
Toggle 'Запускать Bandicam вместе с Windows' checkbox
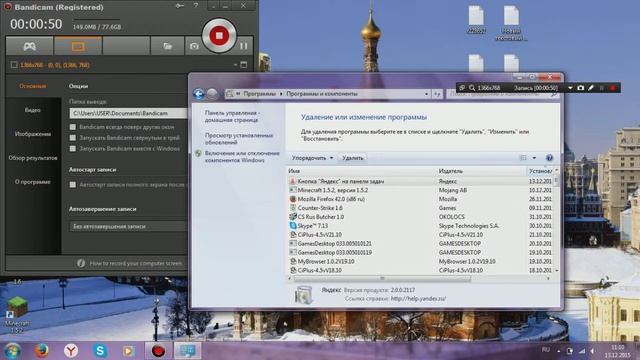click(x=73, y=149)
